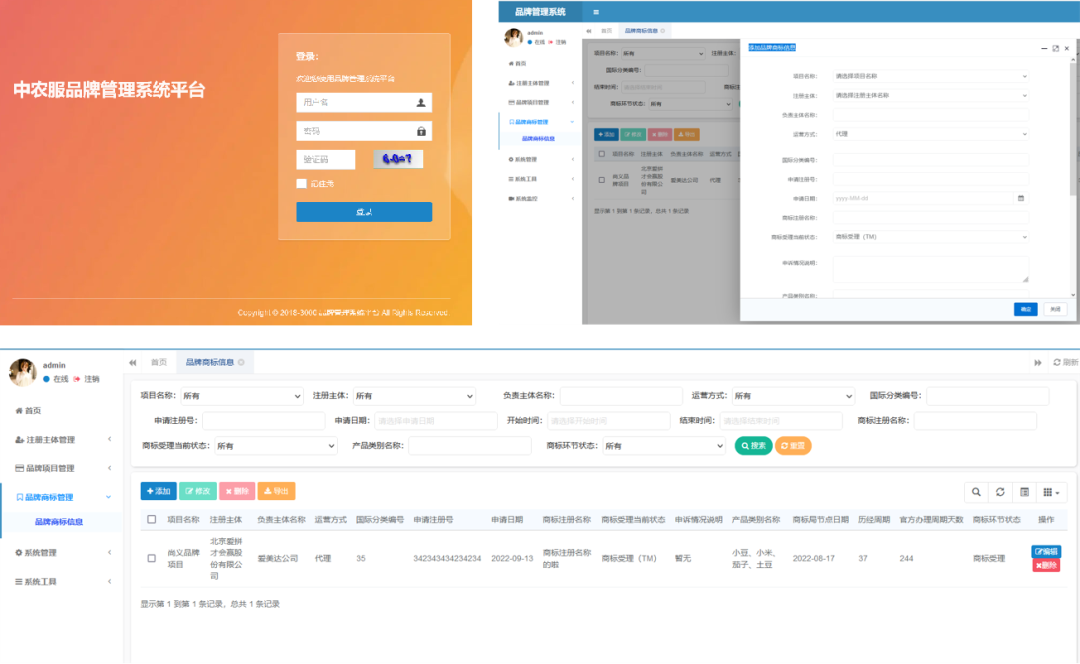1080x664 pixels.
Task: Open the 商标环节状态 filter dropdown in the bottom screenshot
Action: 664,446
